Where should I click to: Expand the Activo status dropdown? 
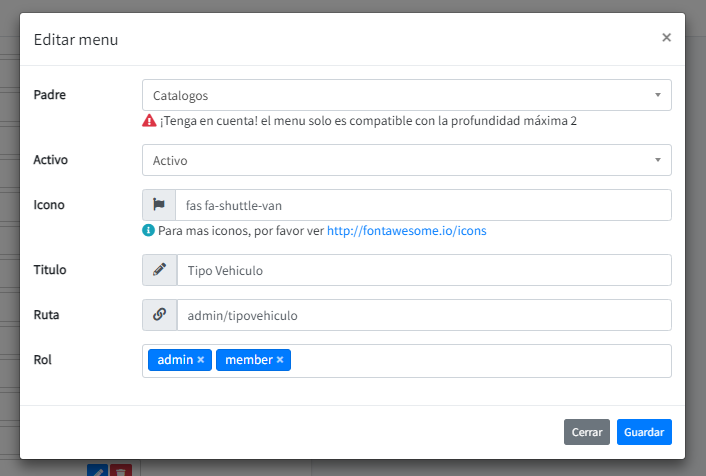[x=400, y=160]
